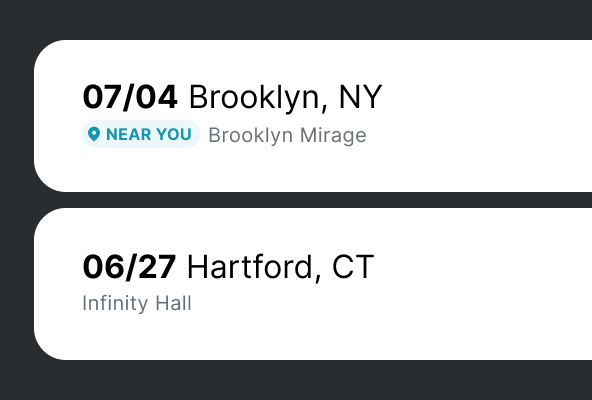Click the word YOU in the teal badge
The width and height of the screenshot is (592, 400).
174,134
